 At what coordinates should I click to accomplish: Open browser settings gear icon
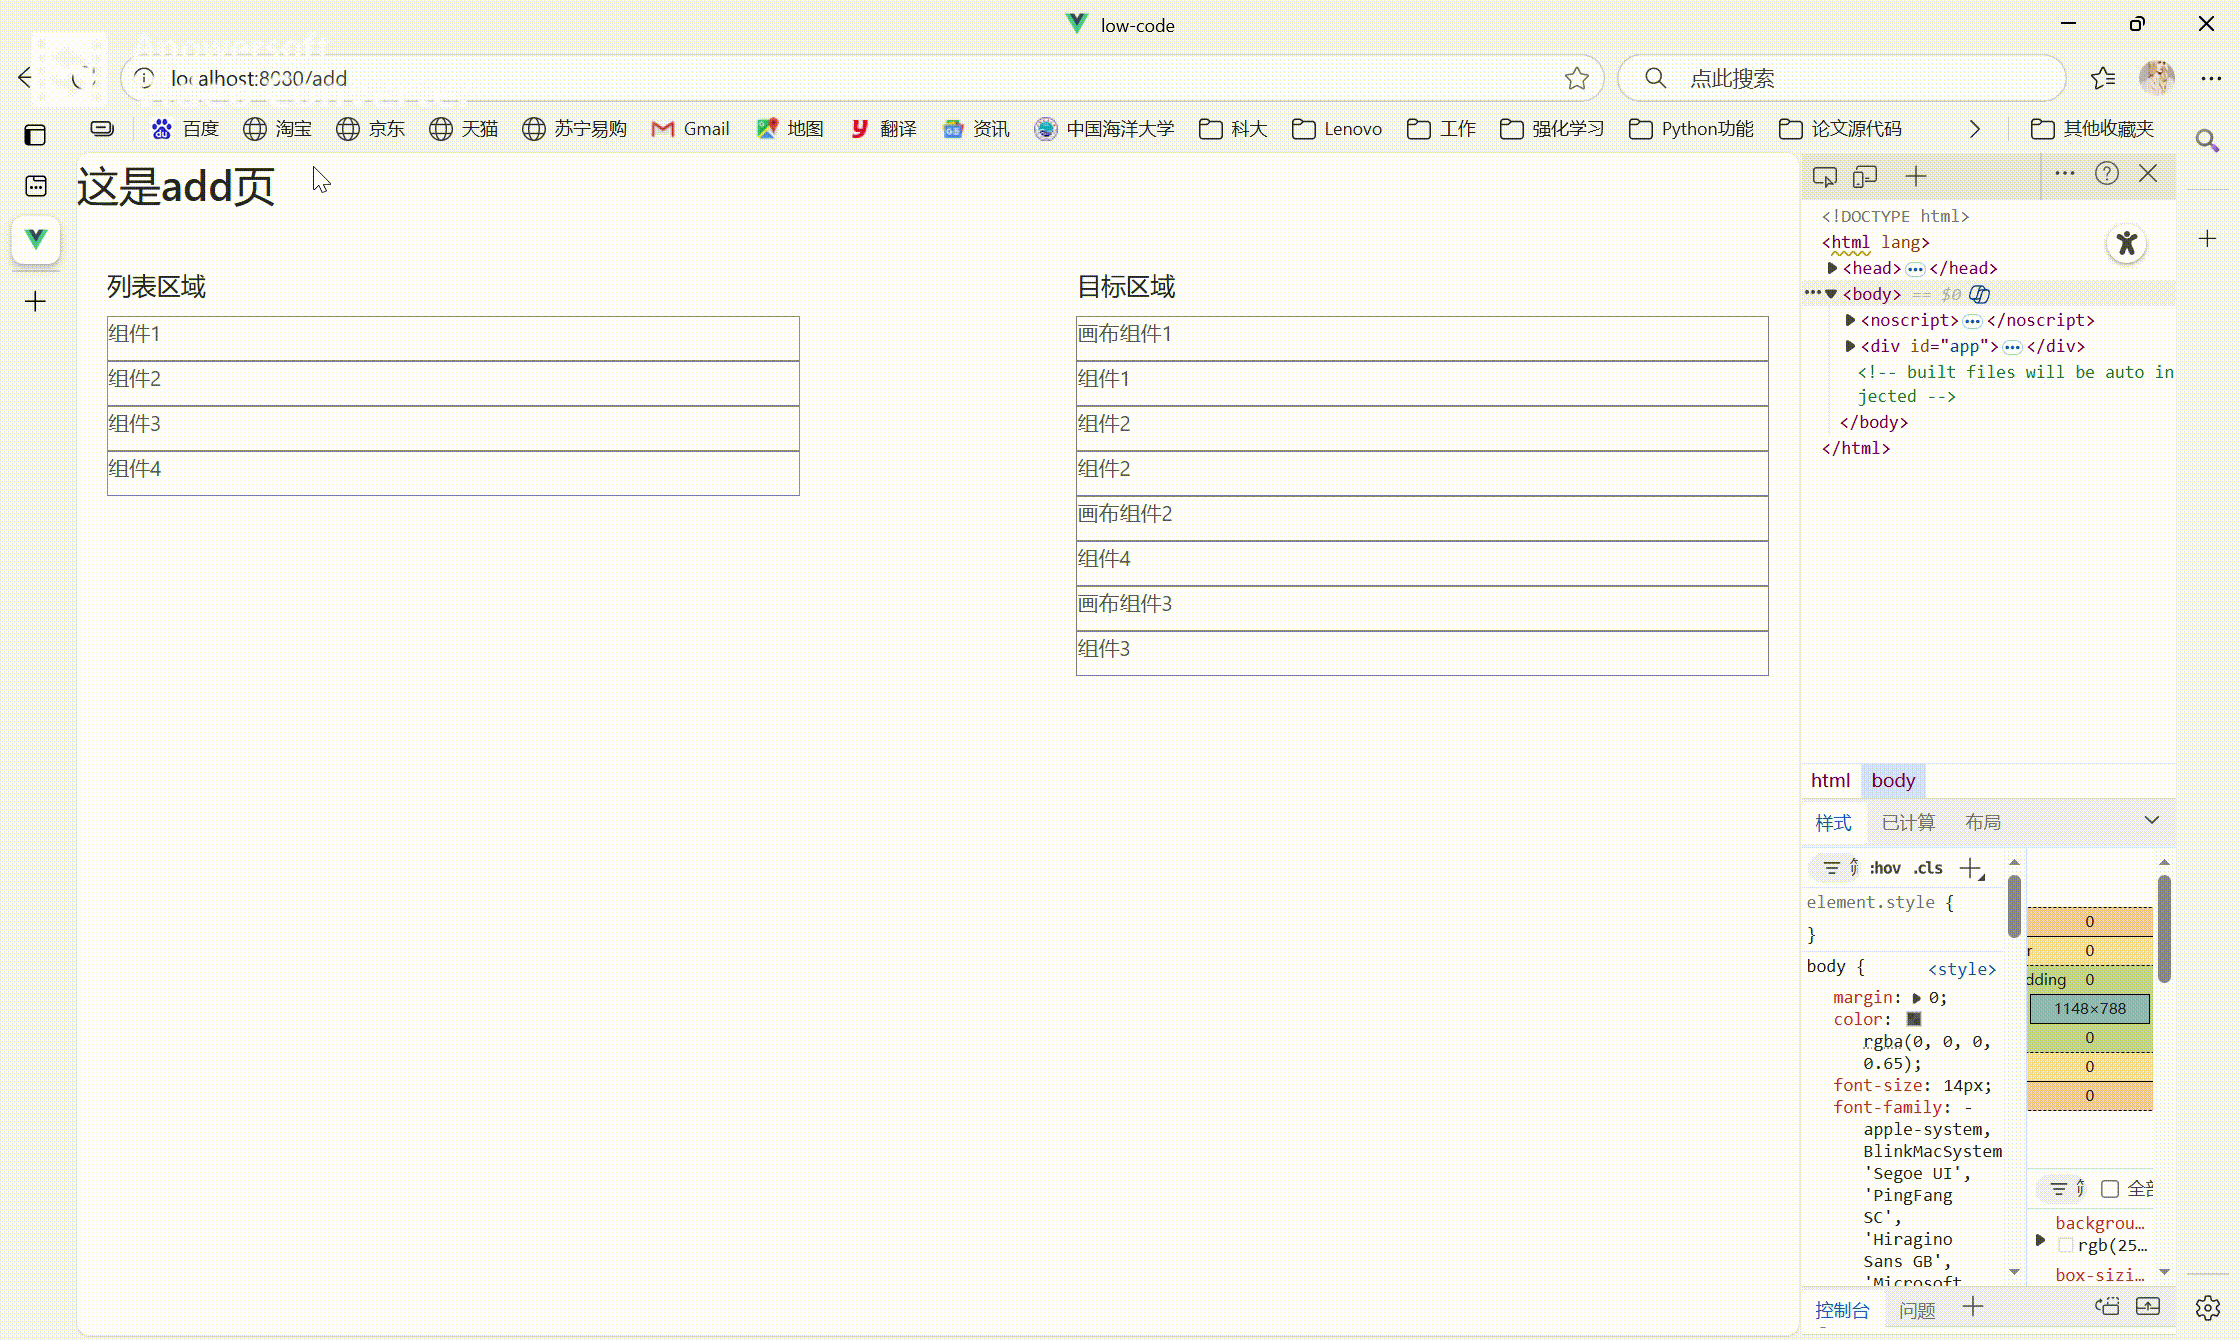click(x=2207, y=1307)
